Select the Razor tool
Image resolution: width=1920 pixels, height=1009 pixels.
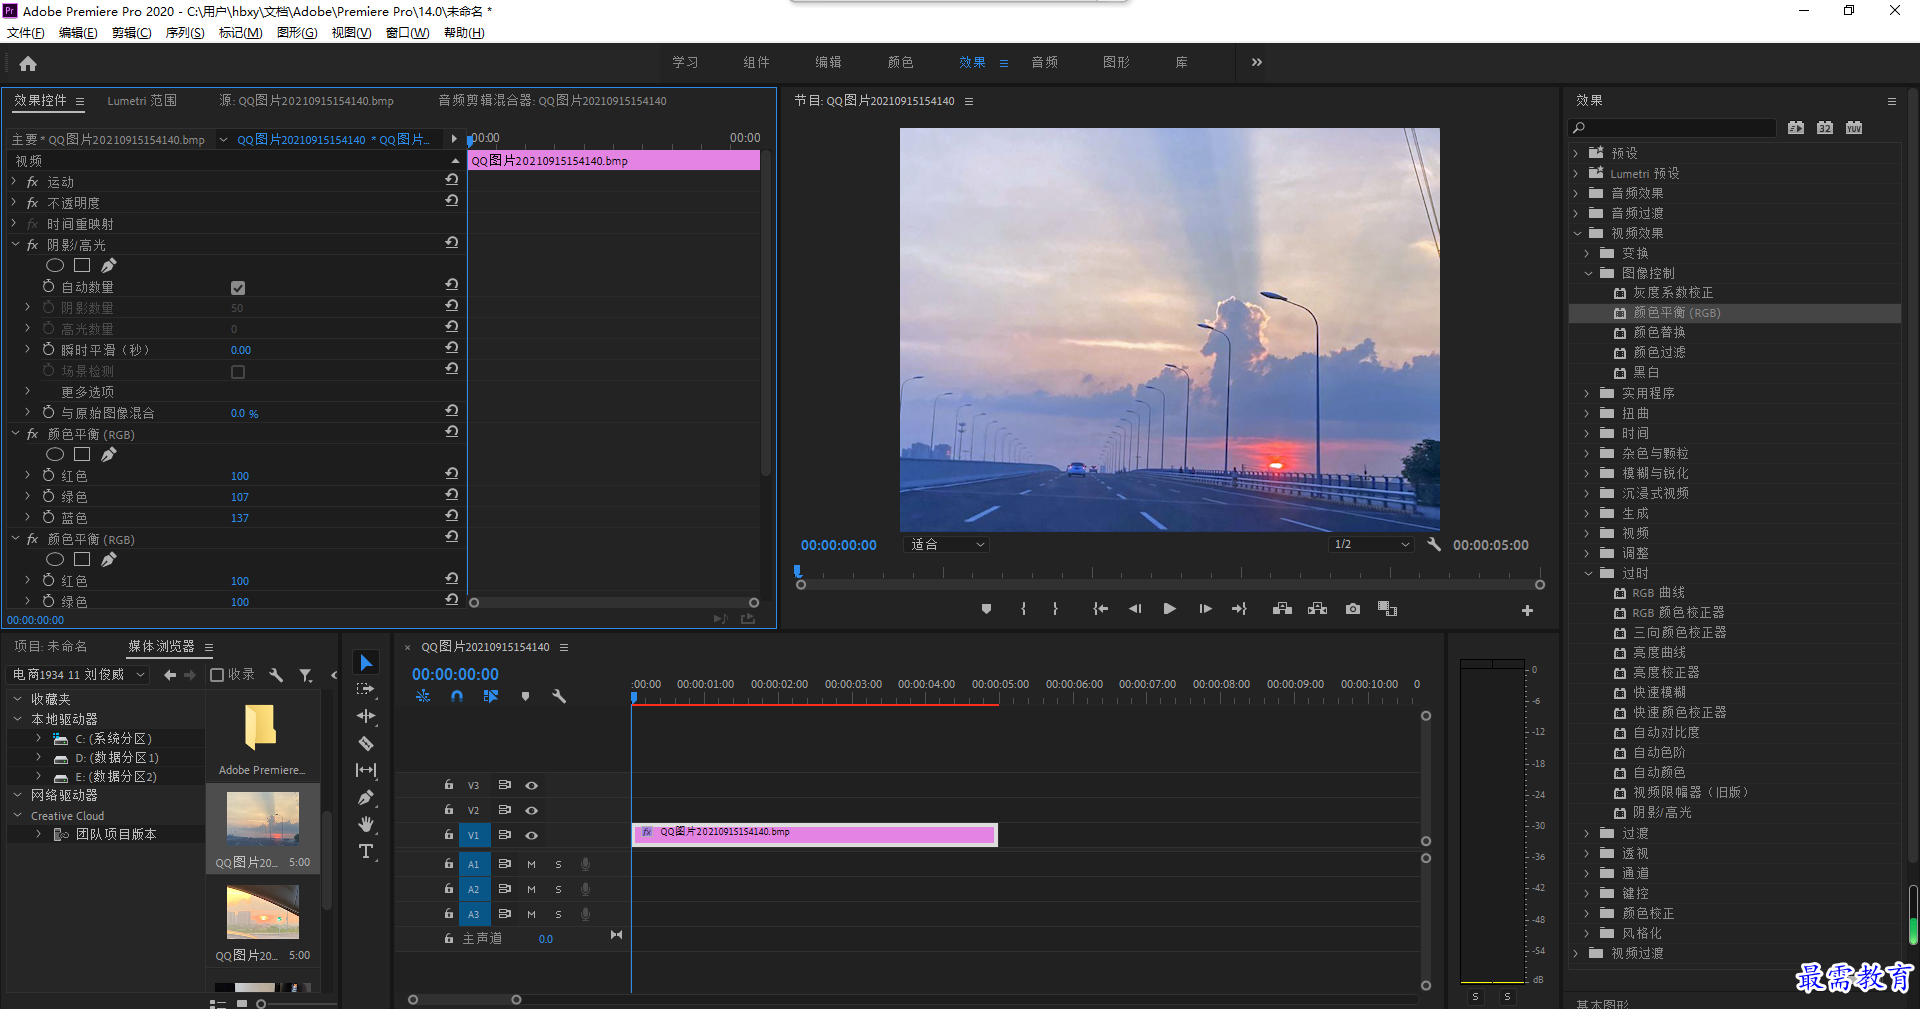[x=366, y=743]
